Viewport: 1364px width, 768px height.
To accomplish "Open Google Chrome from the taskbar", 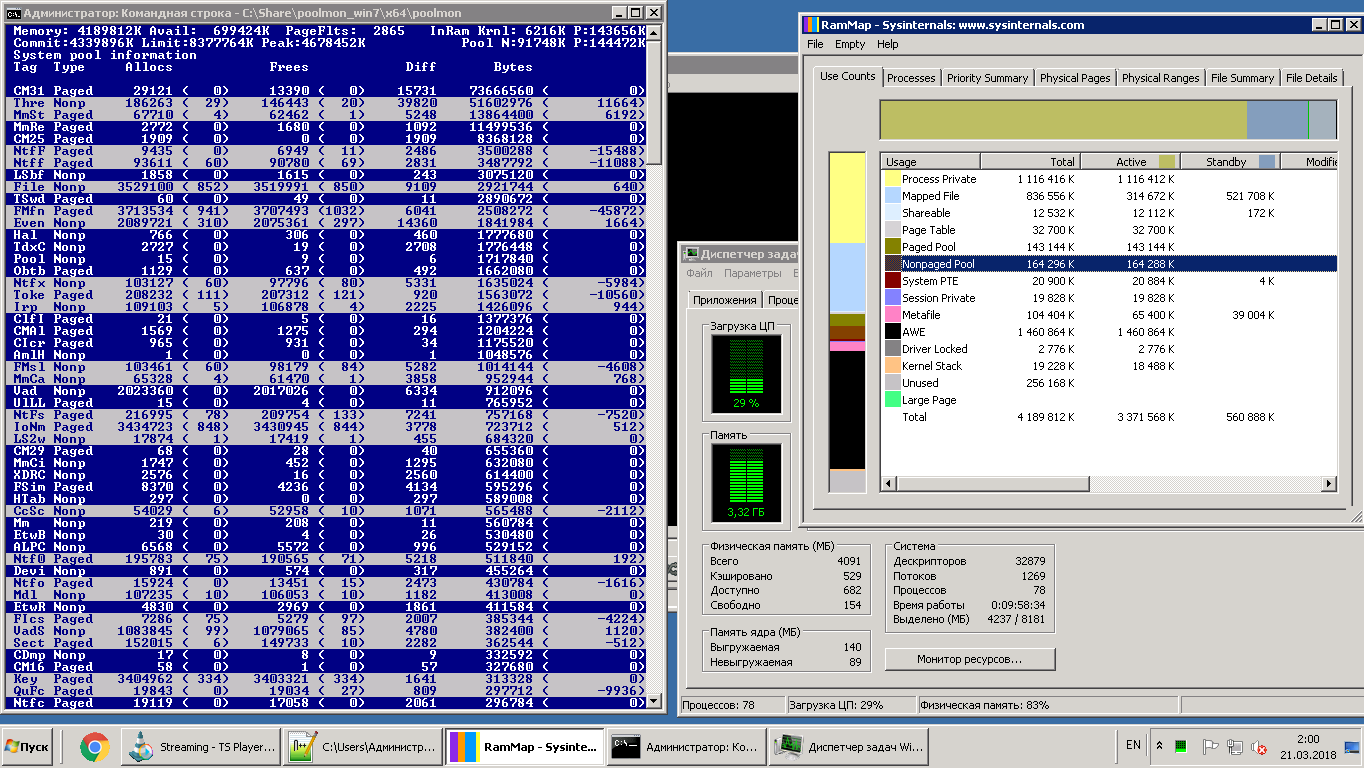I will coord(95,746).
